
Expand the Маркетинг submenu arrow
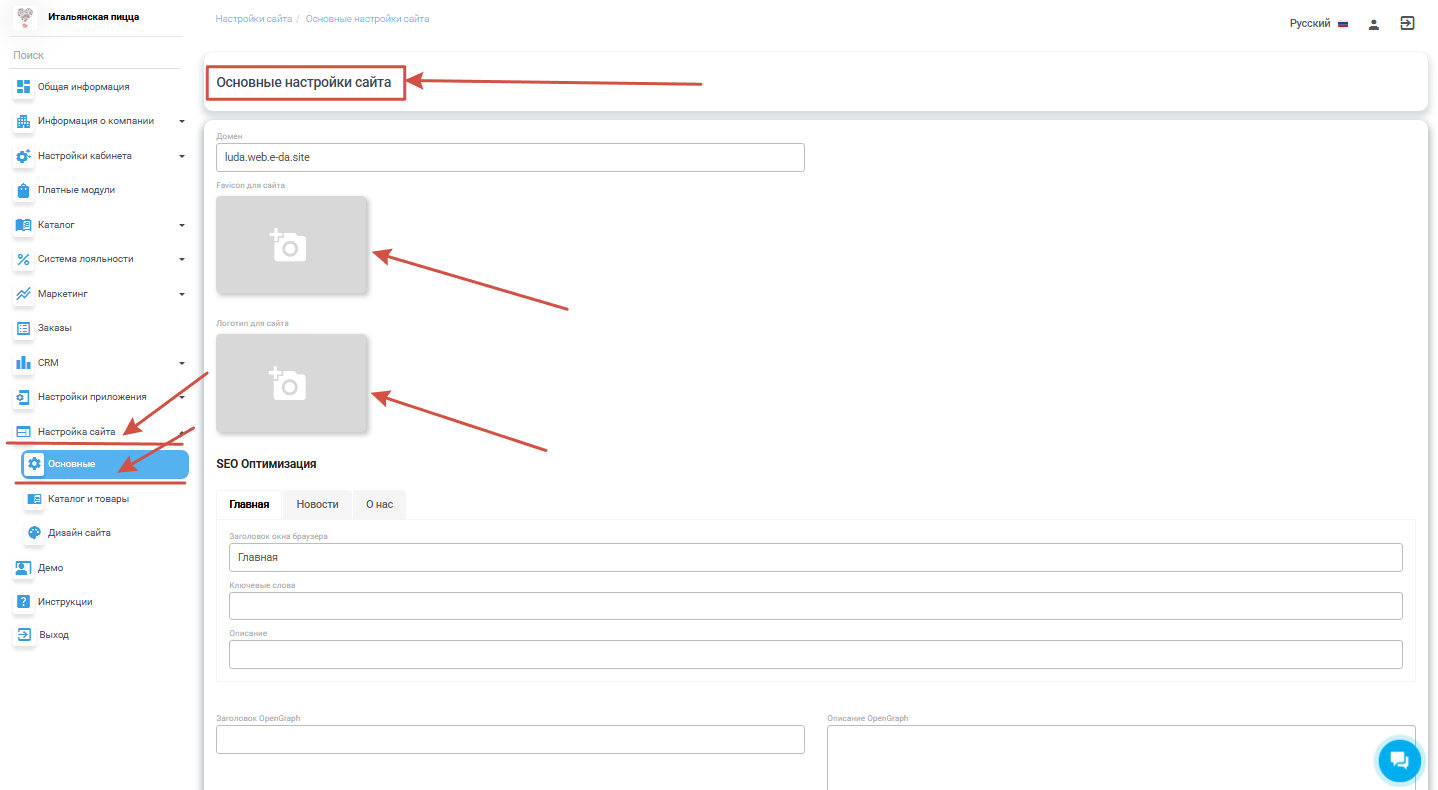(182, 294)
